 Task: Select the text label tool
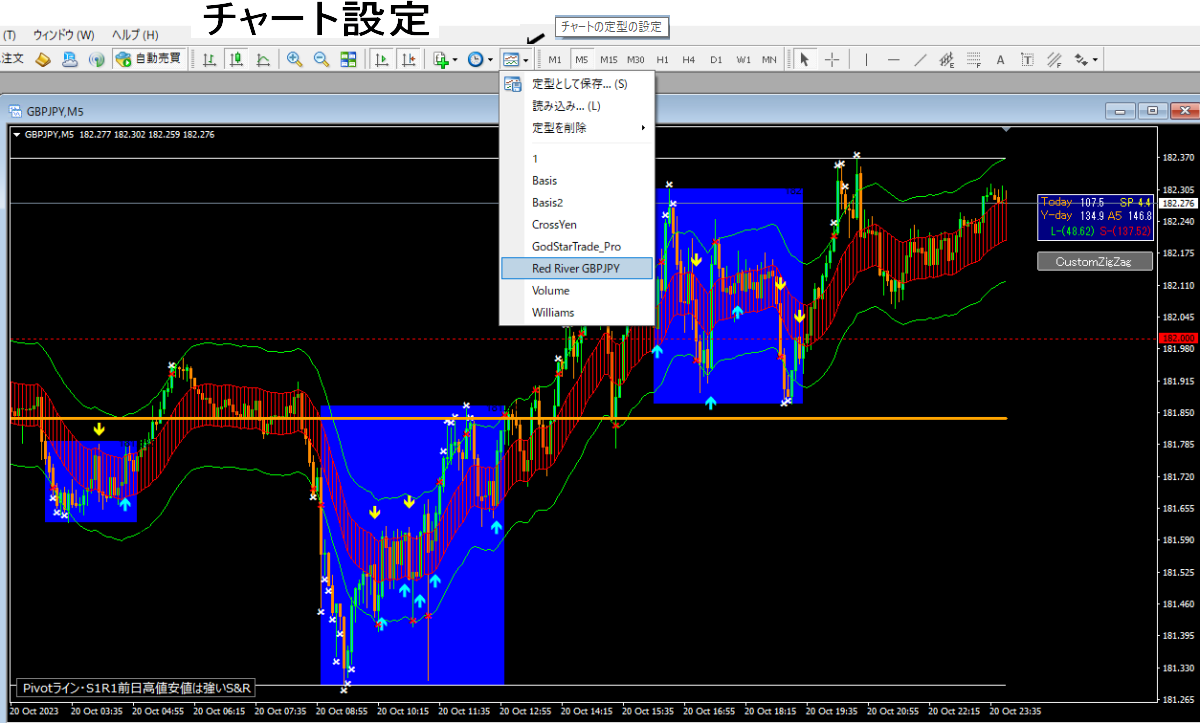[x=1000, y=59]
